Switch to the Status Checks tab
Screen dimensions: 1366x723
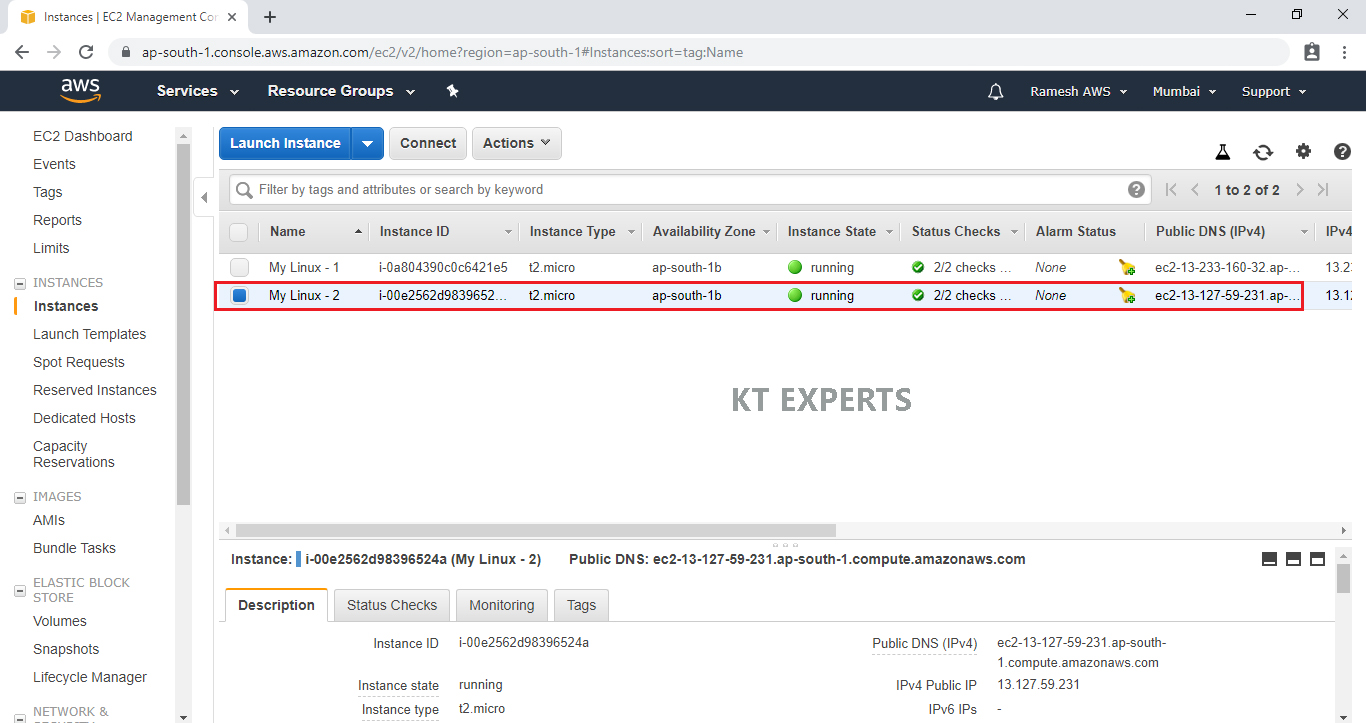[392, 605]
